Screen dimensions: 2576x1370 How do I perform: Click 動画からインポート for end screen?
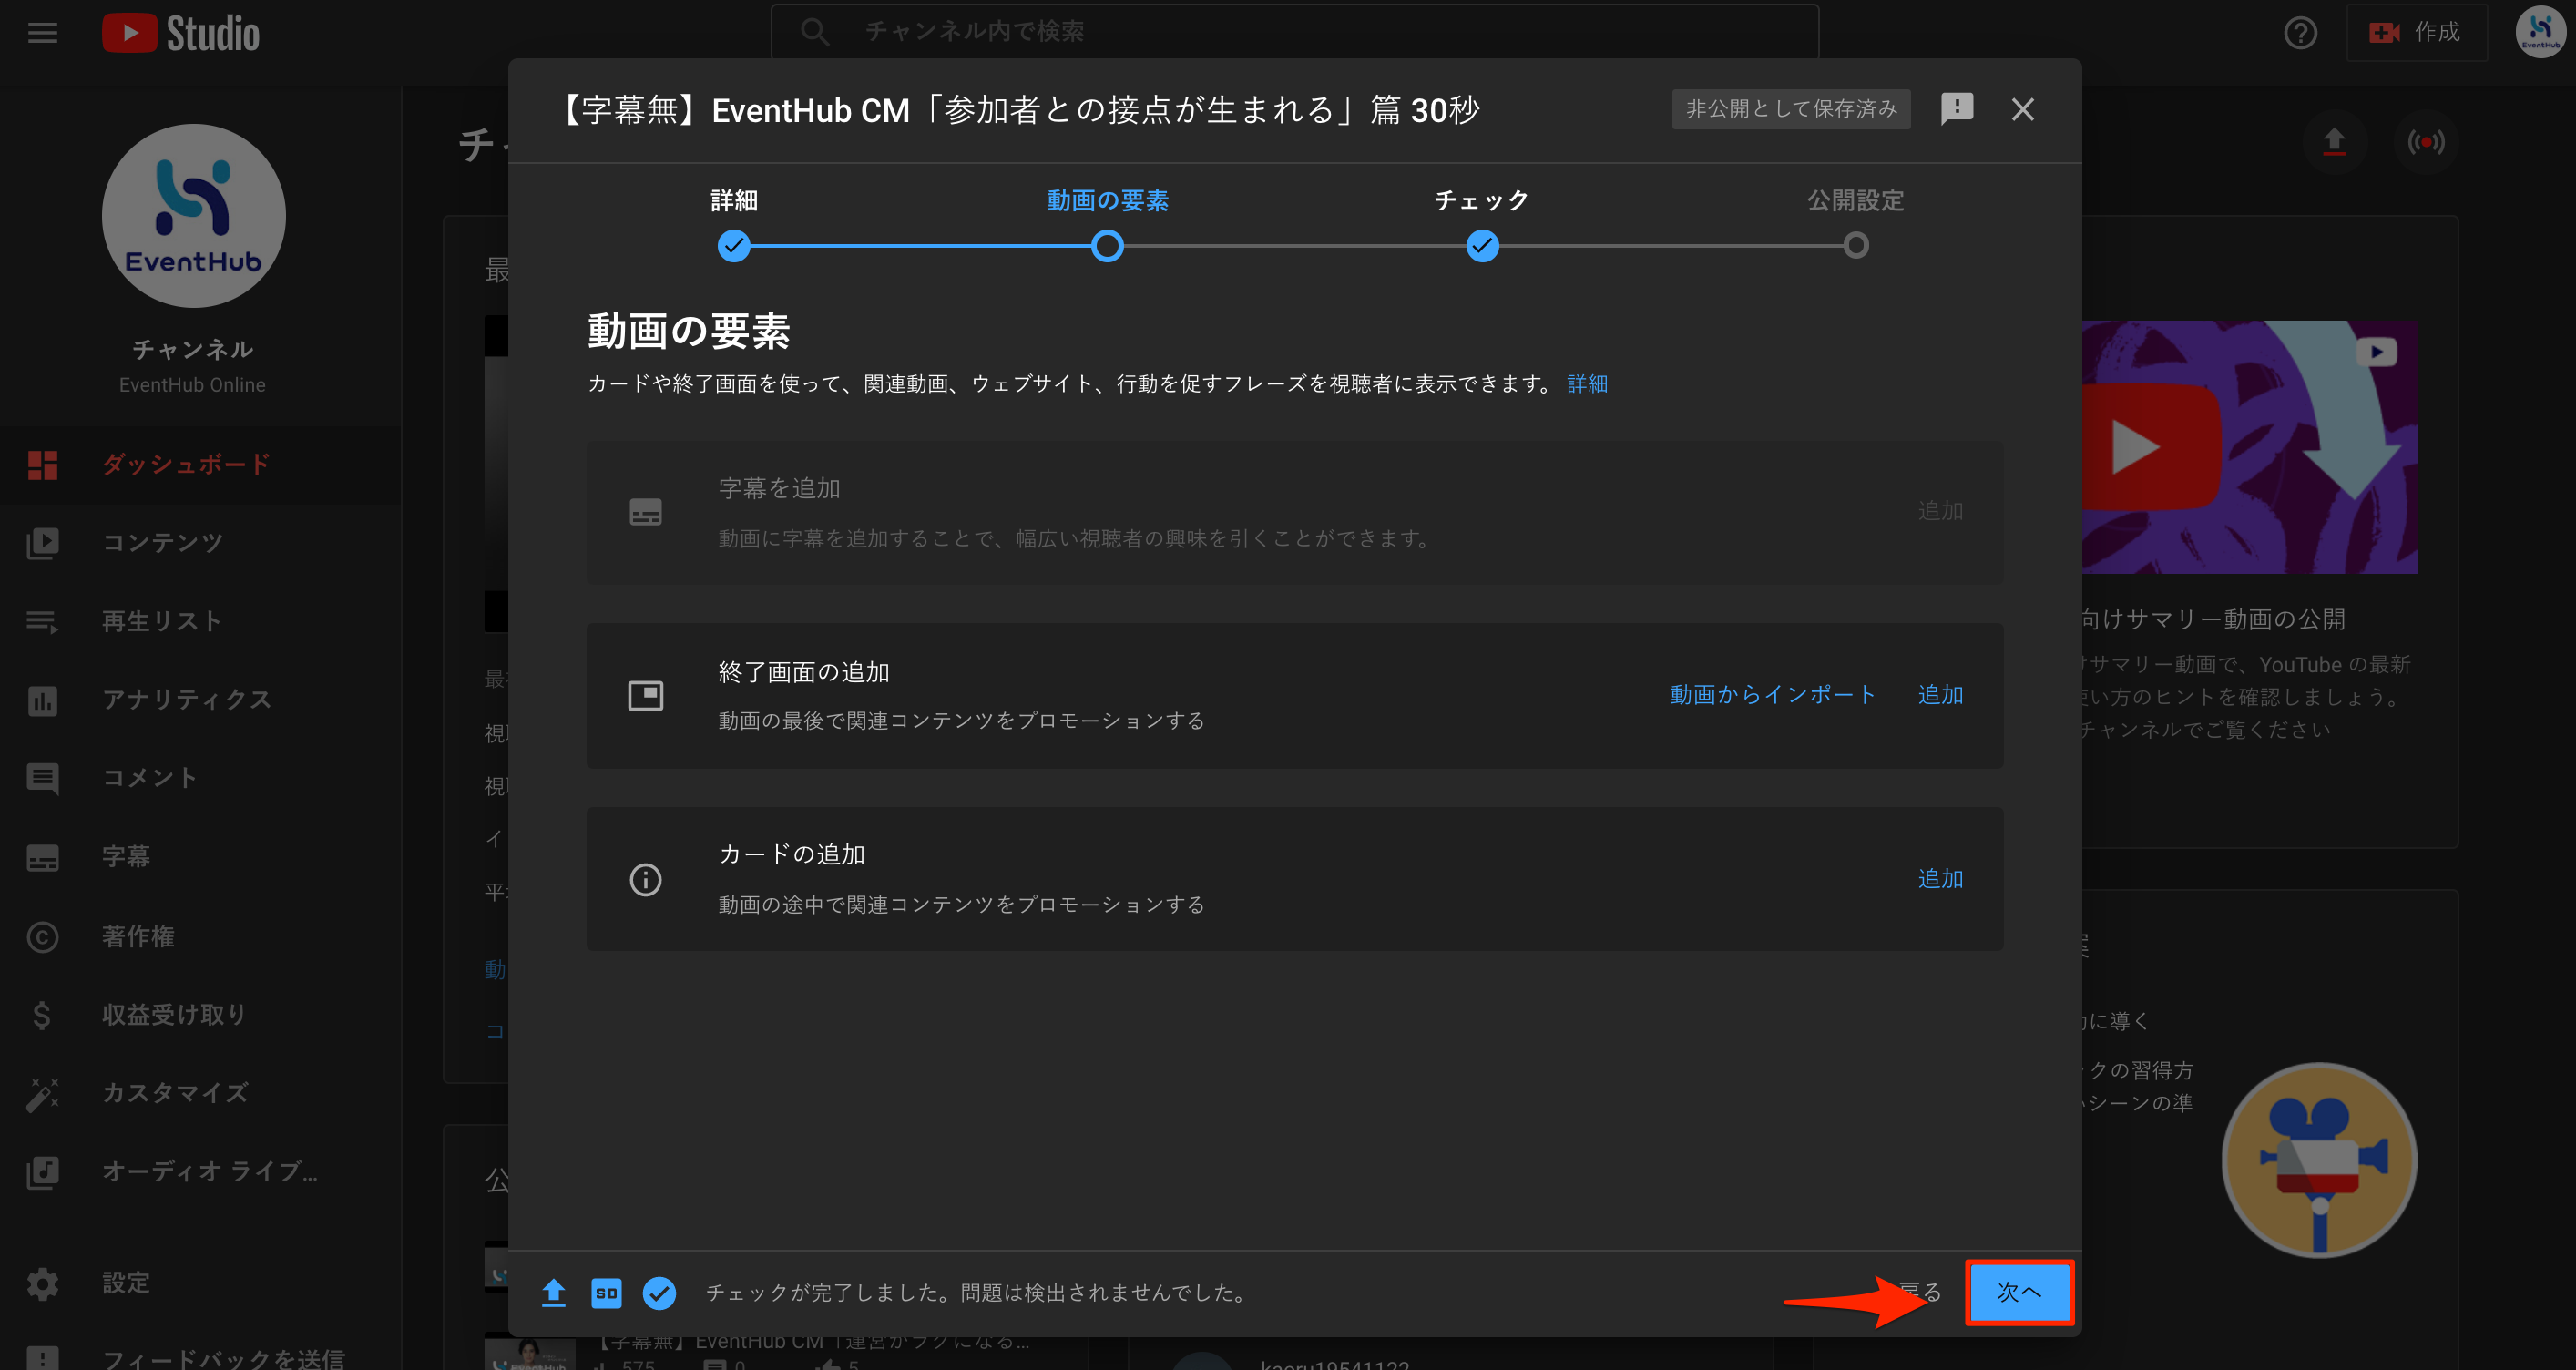[1772, 695]
